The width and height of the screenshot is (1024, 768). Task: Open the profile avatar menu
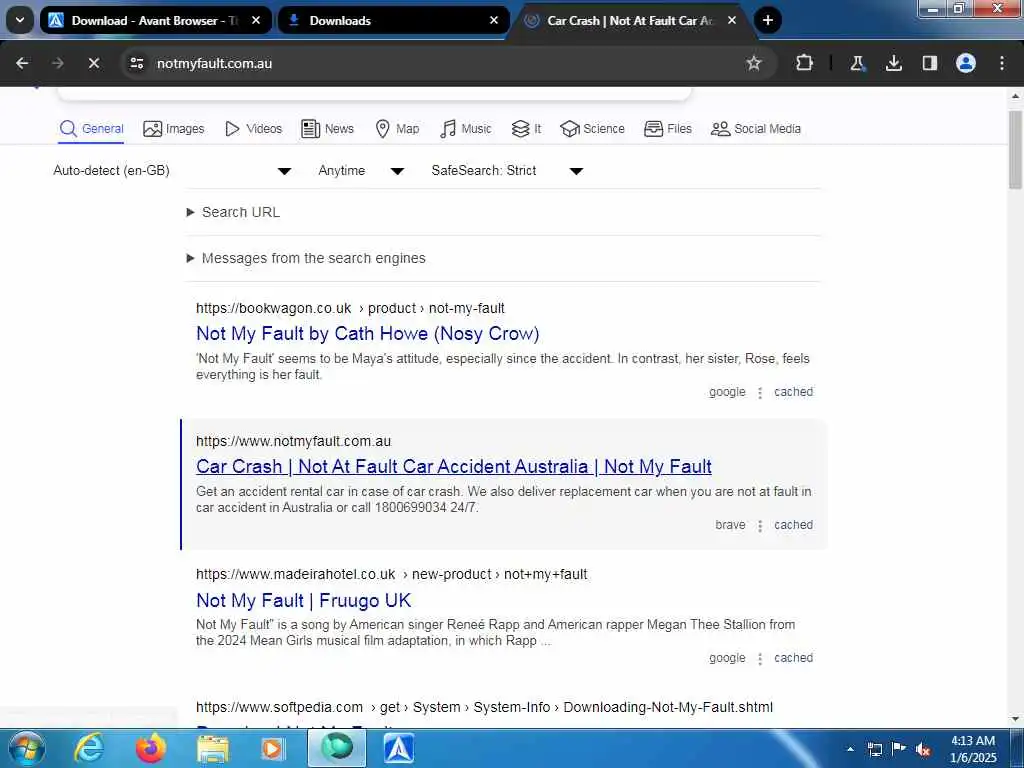(x=965, y=63)
